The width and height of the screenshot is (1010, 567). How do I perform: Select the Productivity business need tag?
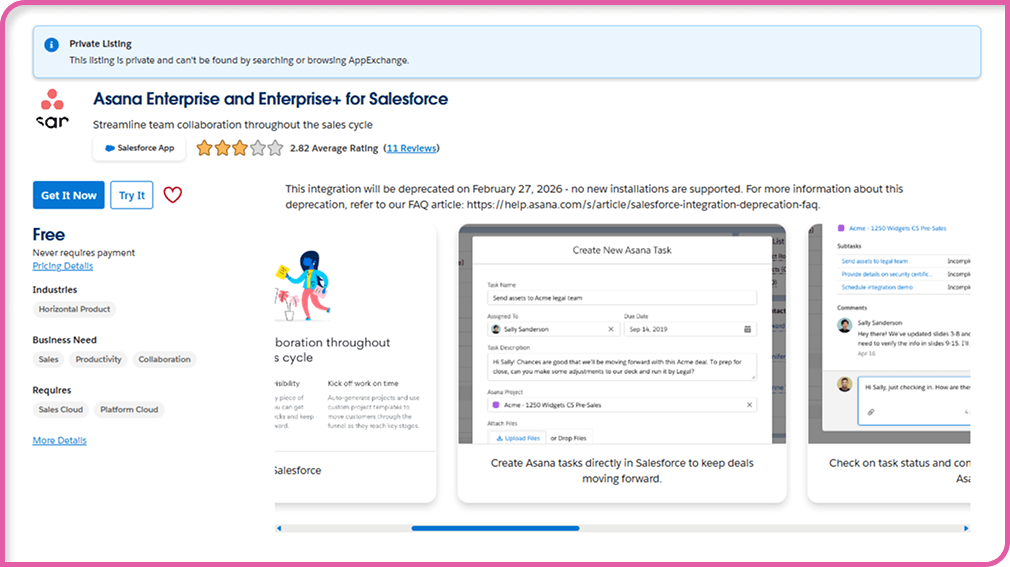(99, 359)
